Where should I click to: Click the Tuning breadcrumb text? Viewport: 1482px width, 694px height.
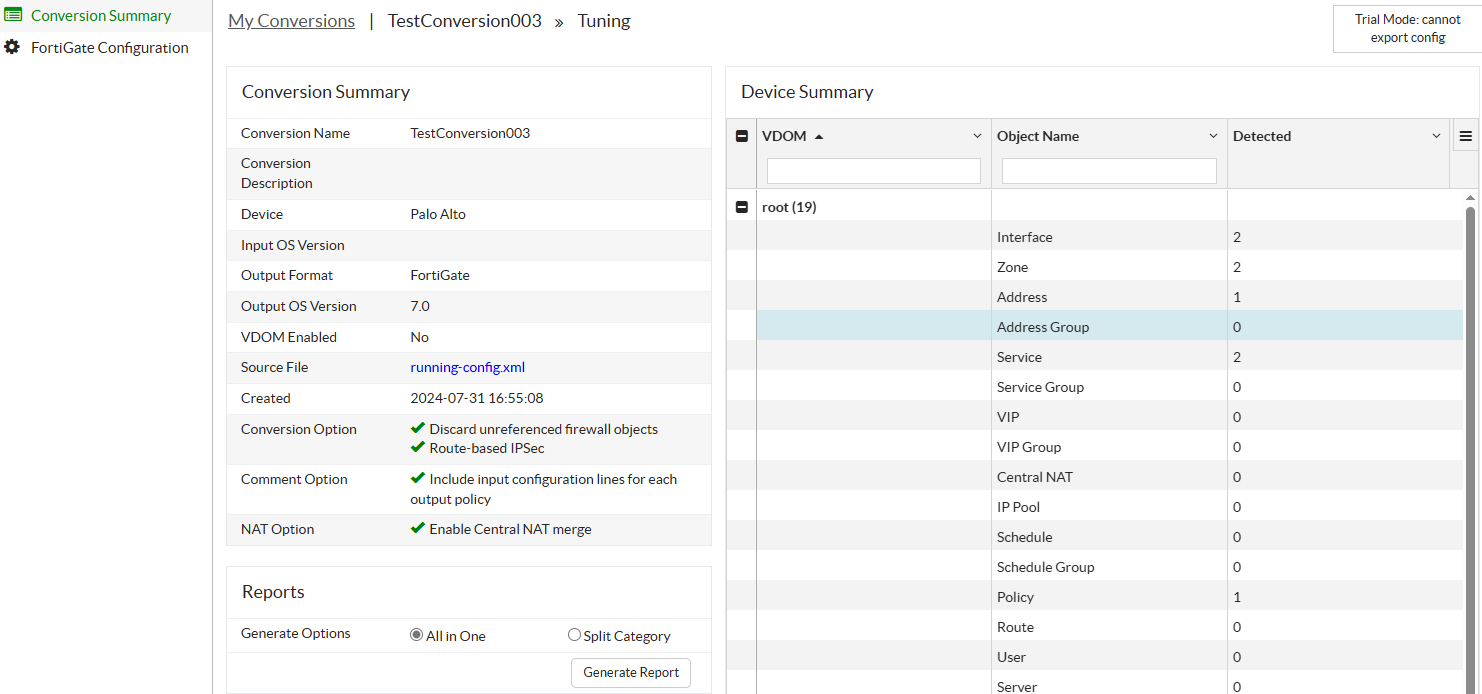(604, 21)
